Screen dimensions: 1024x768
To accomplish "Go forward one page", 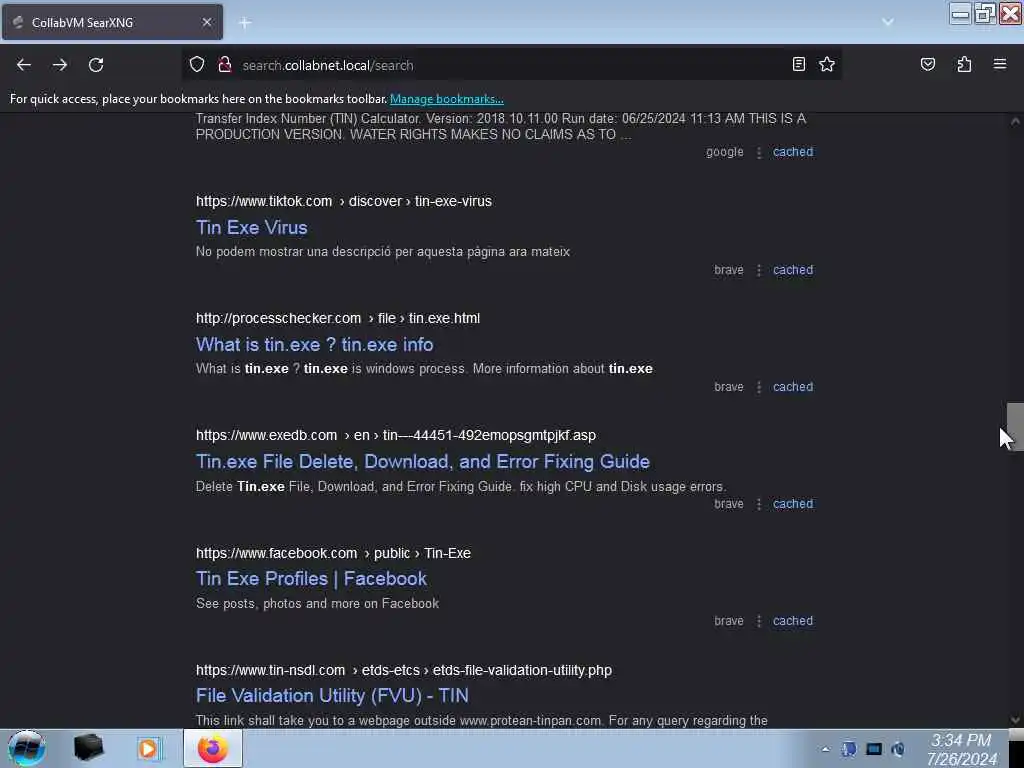I will click(60, 65).
